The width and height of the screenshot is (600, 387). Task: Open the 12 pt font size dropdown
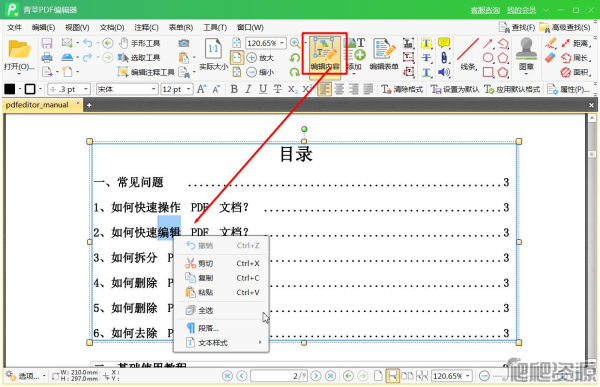click(x=188, y=89)
